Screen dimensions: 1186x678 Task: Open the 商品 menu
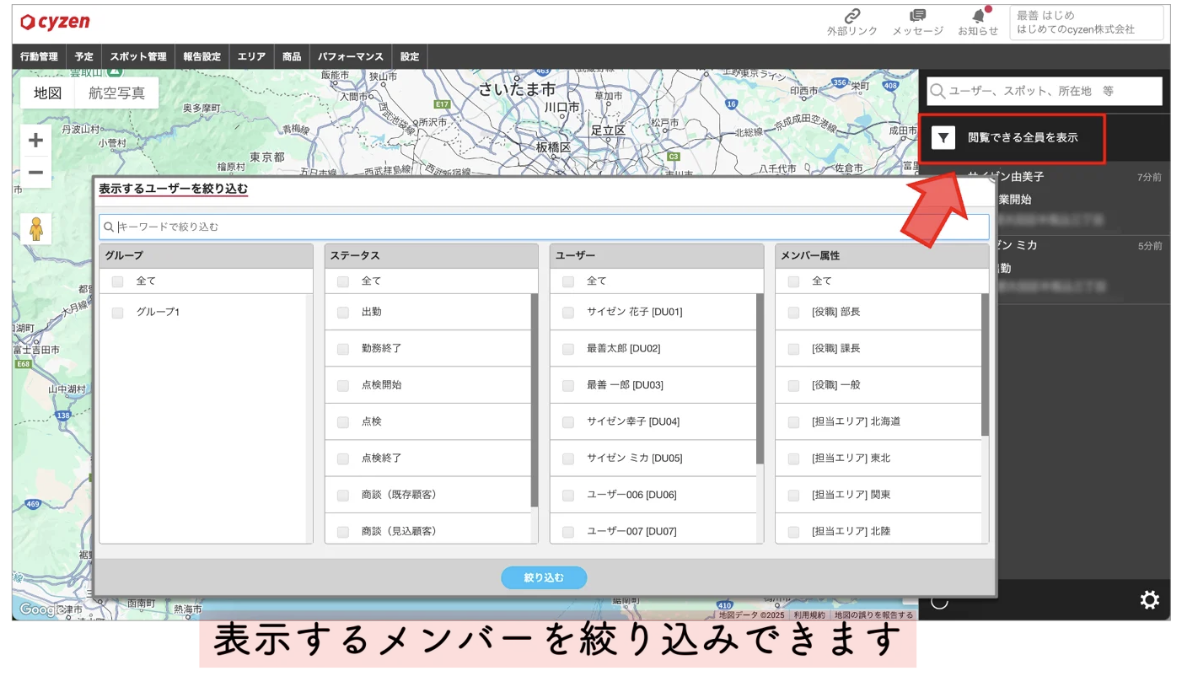(x=291, y=57)
